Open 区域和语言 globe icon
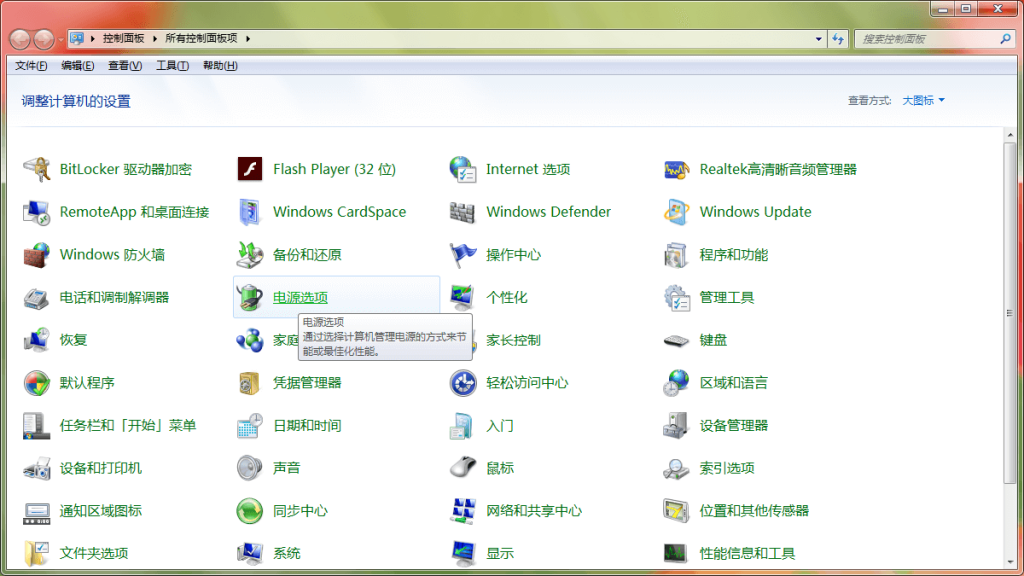This screenshot has height=576, width=1024. (x=676, y=383)
